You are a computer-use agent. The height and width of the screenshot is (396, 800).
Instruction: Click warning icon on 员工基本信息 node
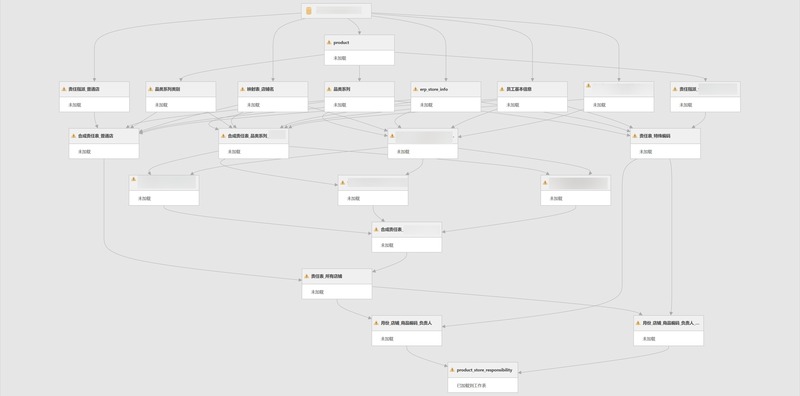(x=502, y=89)
